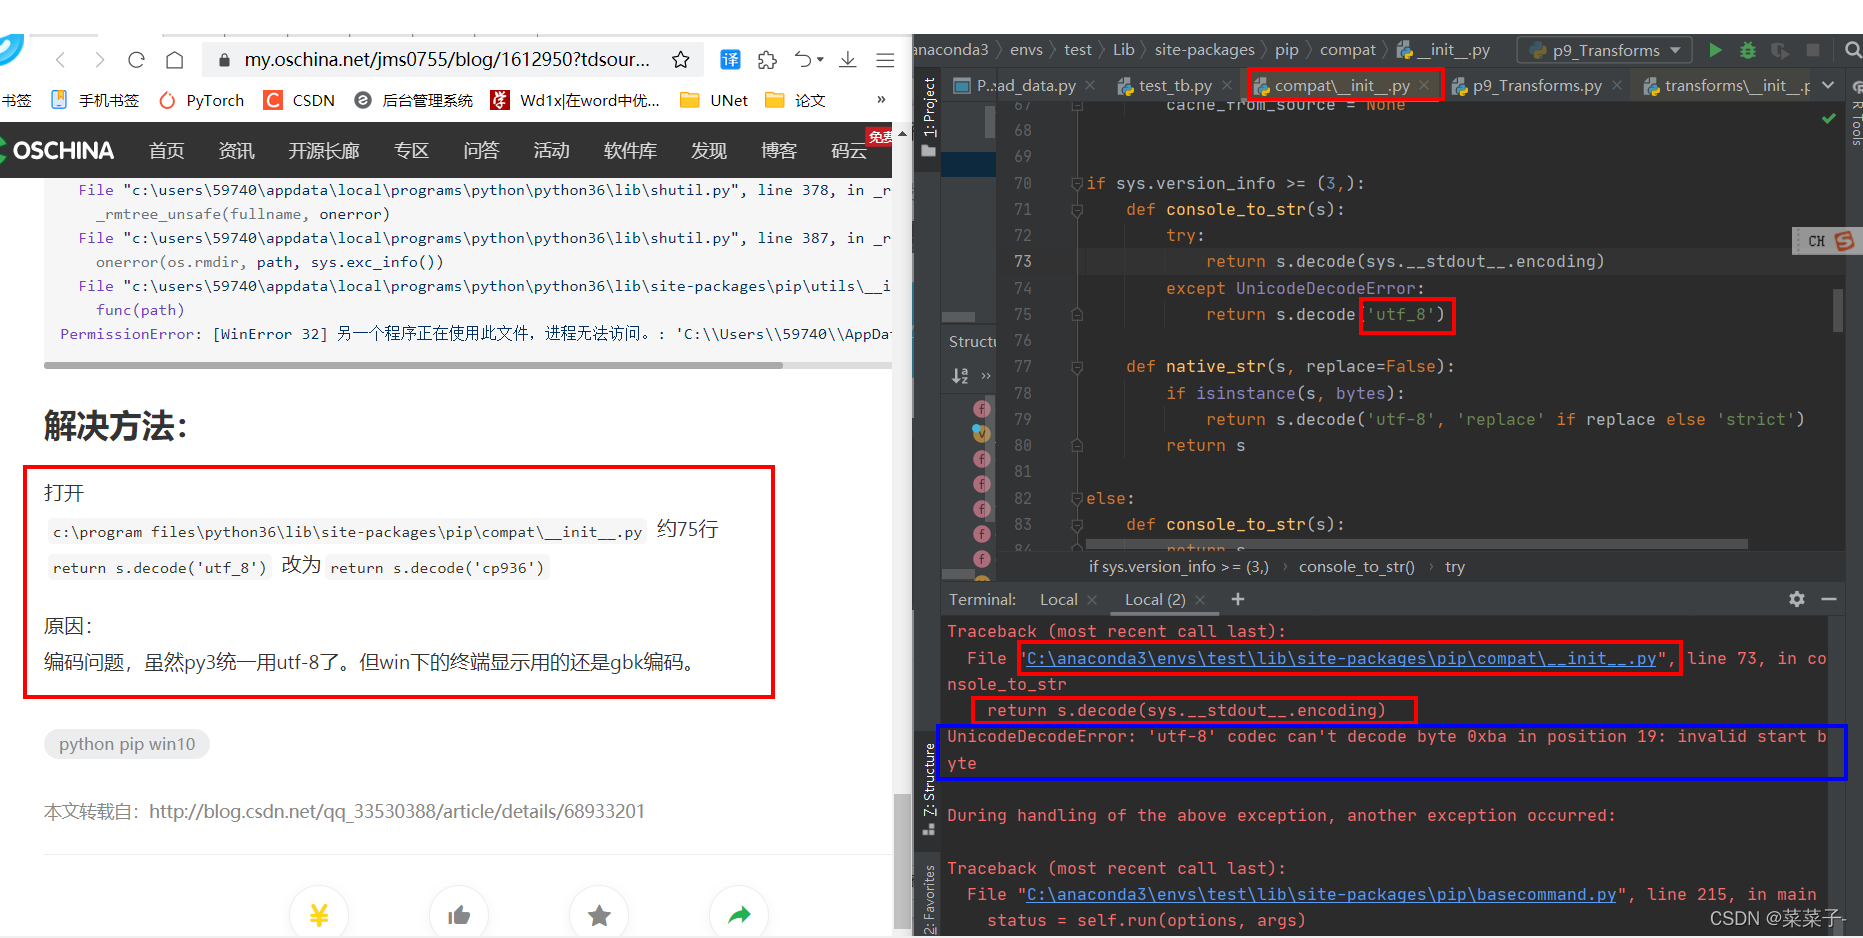Viewport: 1863px width, 938px height.
Task: Close the p9_Transforms.py tab
Action: point(1617,86)
